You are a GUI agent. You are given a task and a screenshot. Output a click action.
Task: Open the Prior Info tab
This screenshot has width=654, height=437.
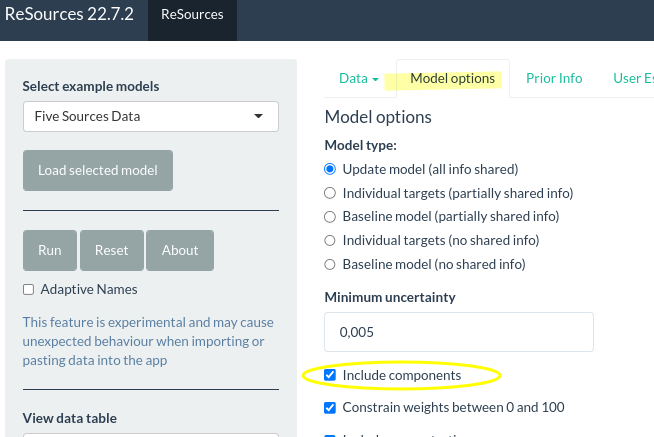pyautogui.click(x=554, y=78)
